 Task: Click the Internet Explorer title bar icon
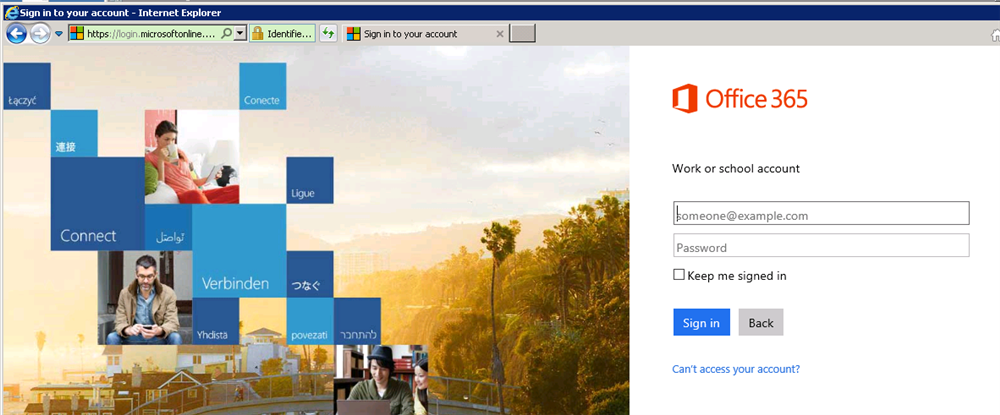coord(11,12)
